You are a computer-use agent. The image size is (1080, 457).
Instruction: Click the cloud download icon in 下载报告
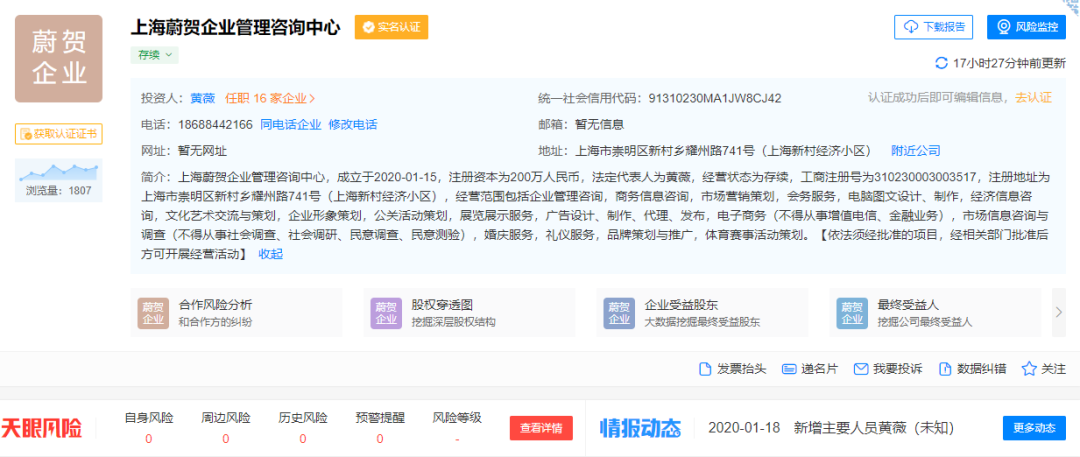[x=911, y=27]
